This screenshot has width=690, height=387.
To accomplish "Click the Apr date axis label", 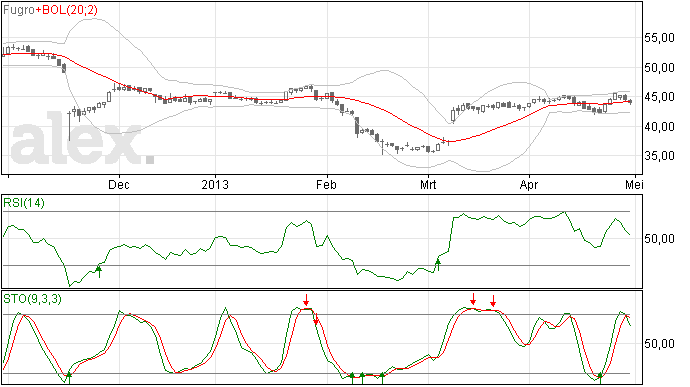I will click(x=529, y=184).
